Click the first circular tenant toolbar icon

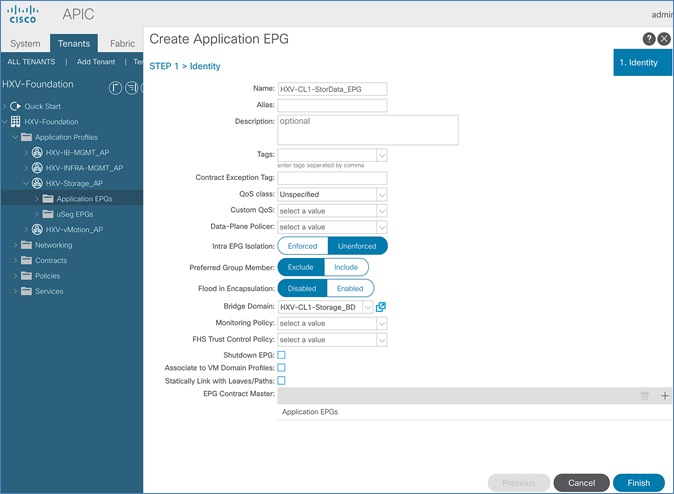pos(115,88)
